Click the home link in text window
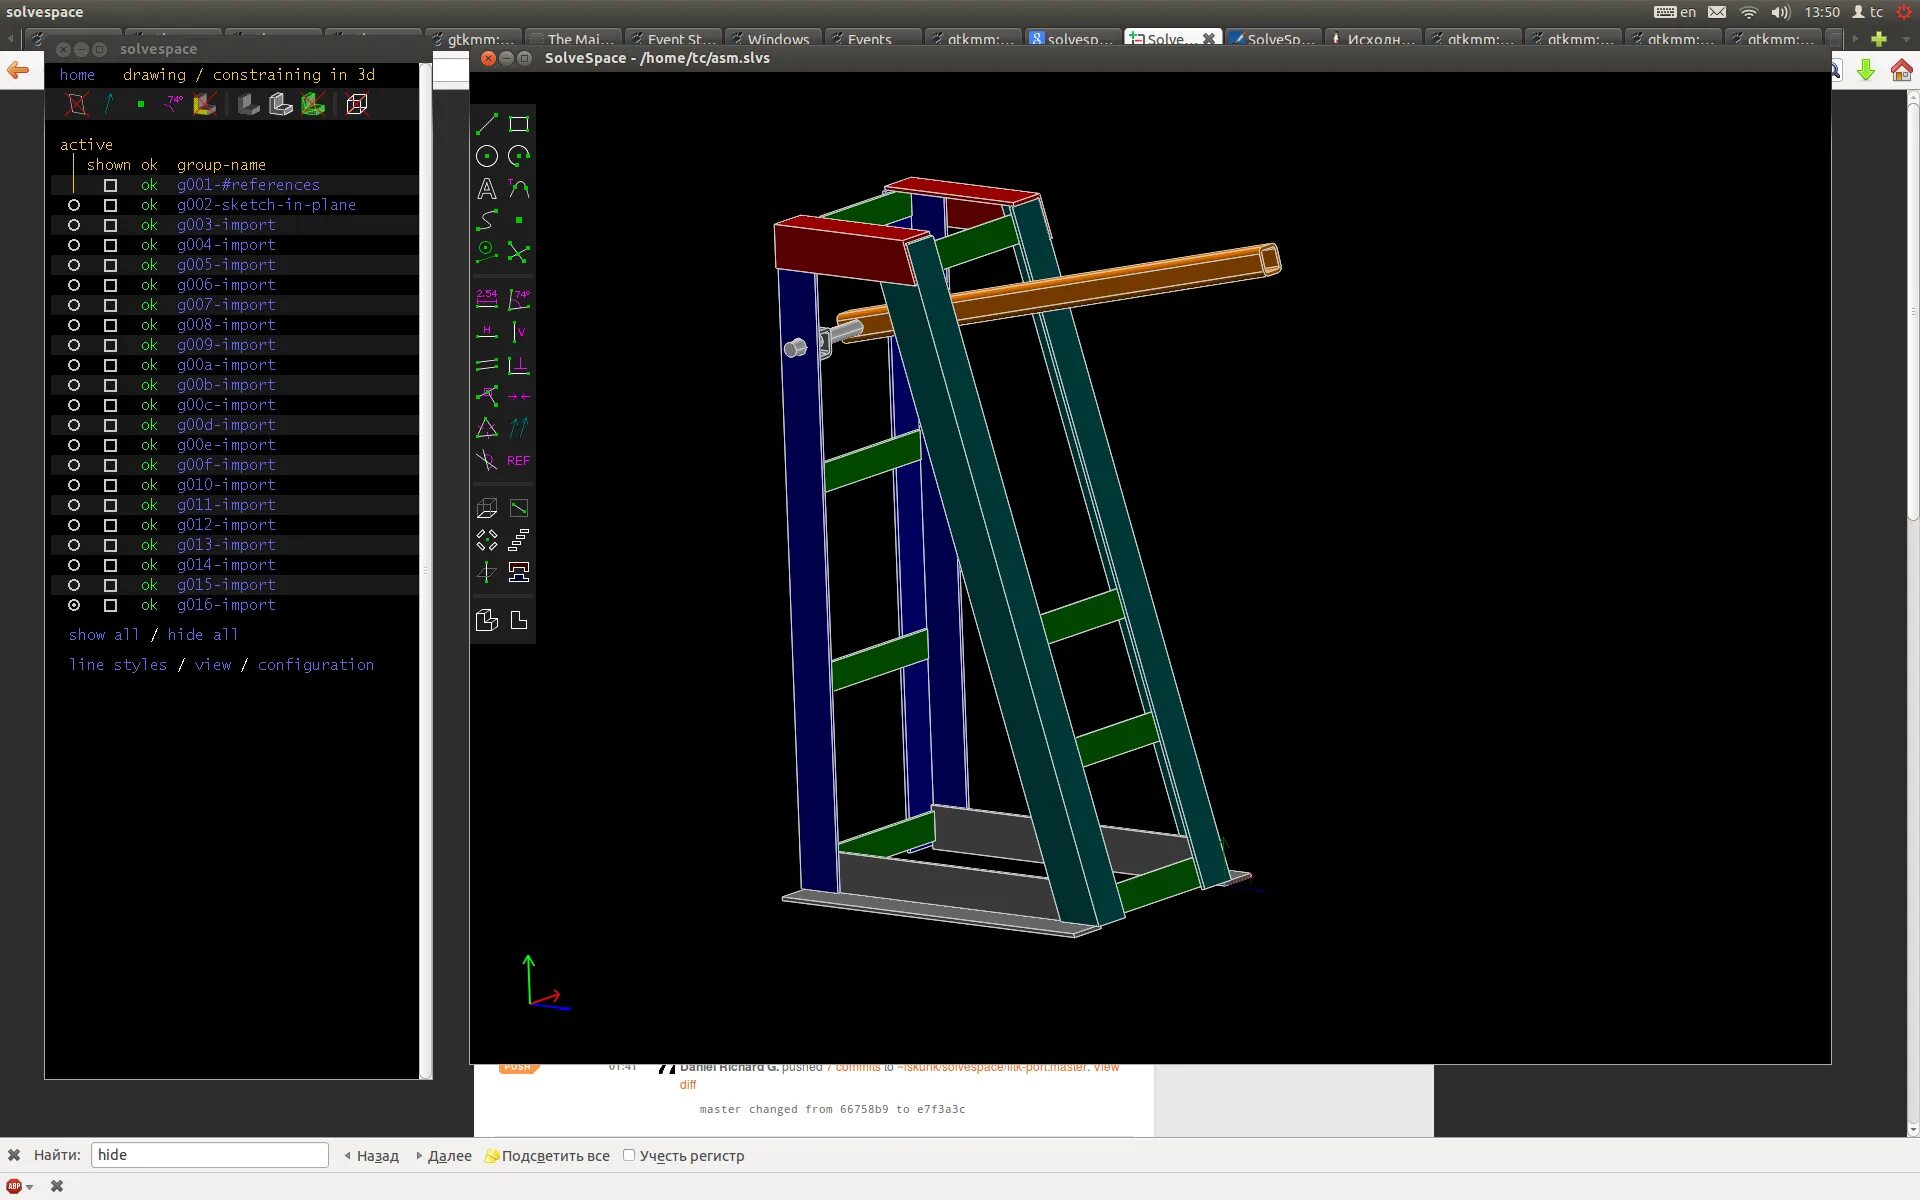This screenshot has height=1200, width=1920. coord(77,75)
